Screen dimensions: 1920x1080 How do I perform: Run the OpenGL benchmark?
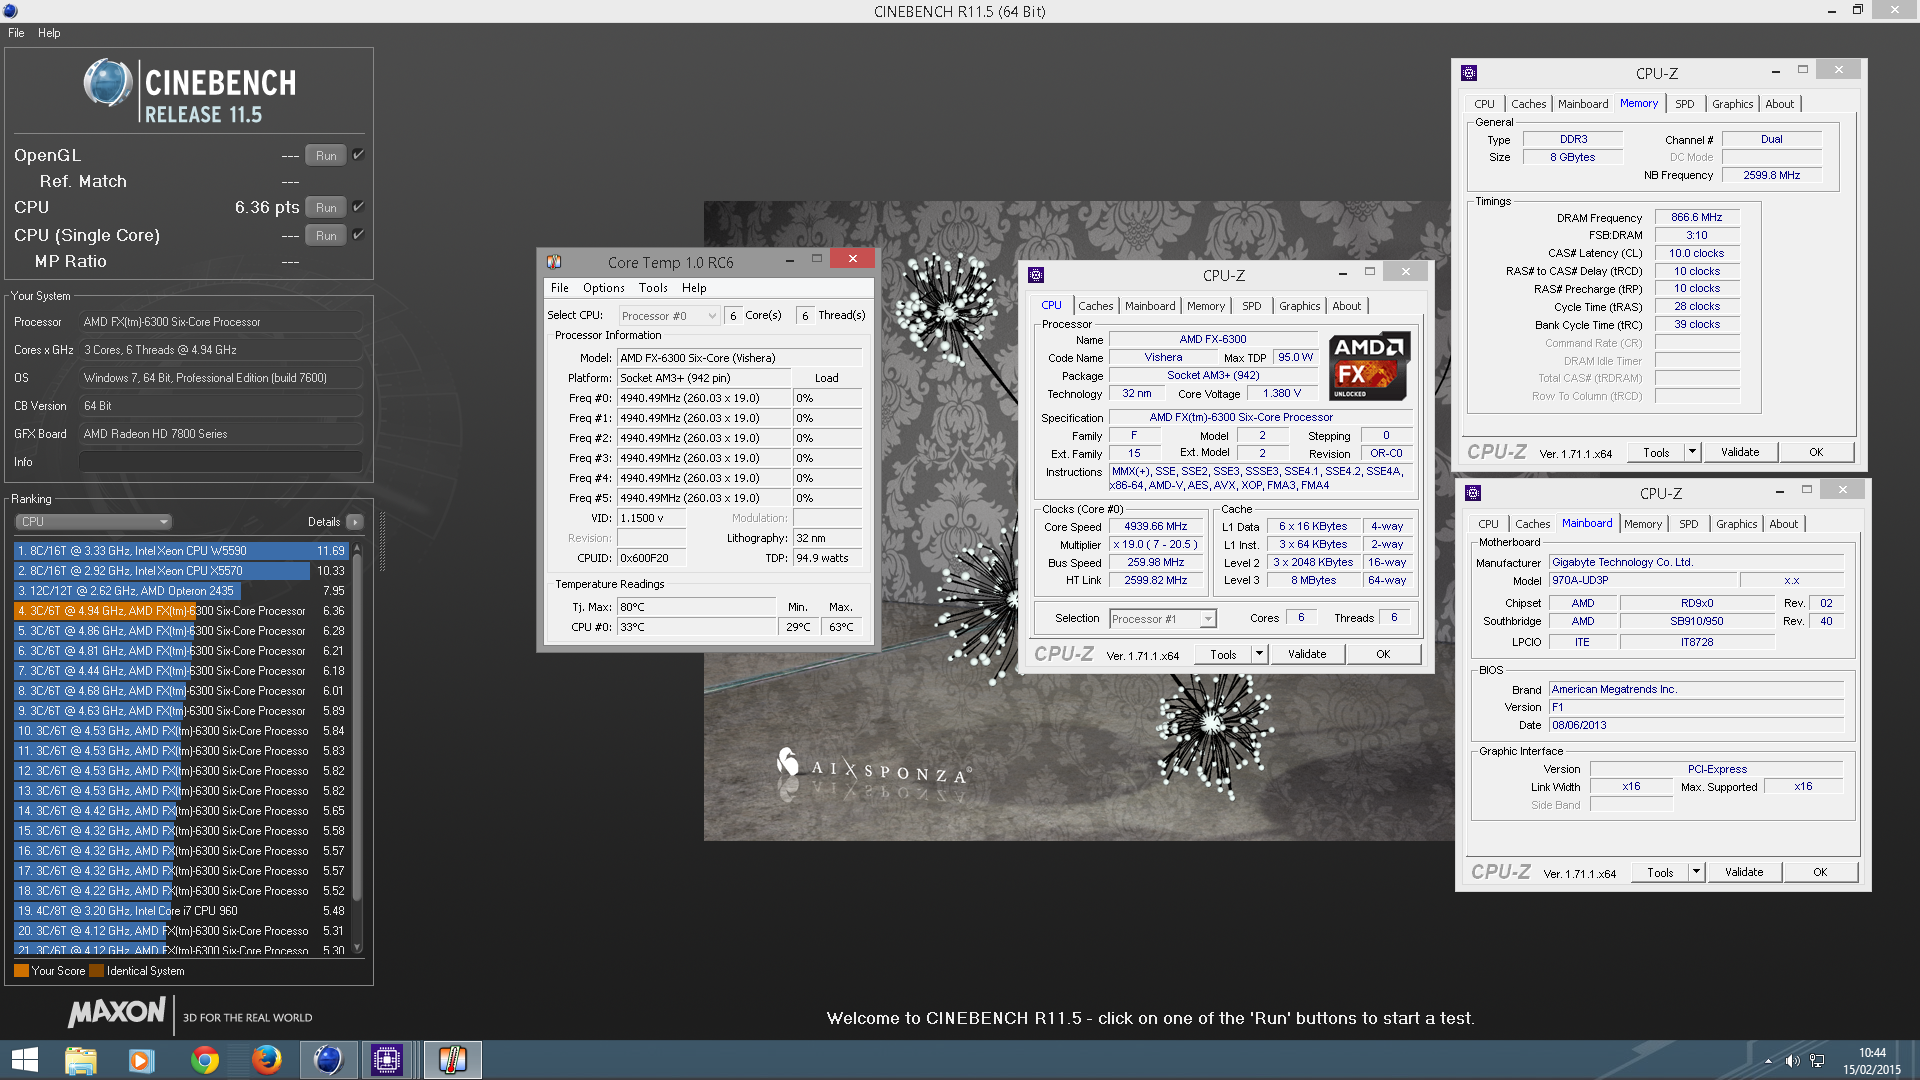click(326, 155)
